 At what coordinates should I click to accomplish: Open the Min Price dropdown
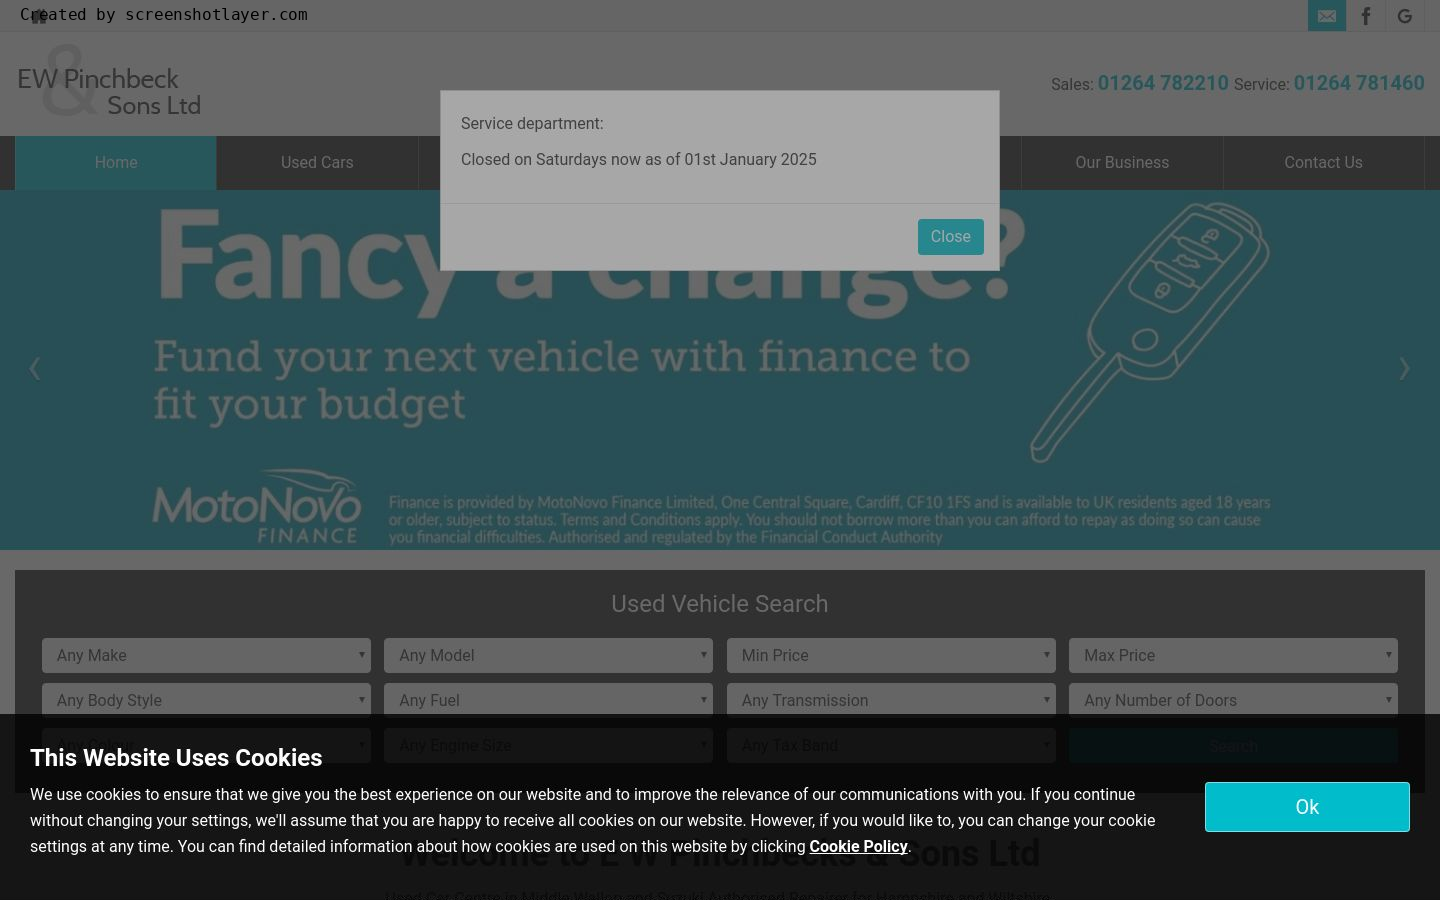pos(891,656)
